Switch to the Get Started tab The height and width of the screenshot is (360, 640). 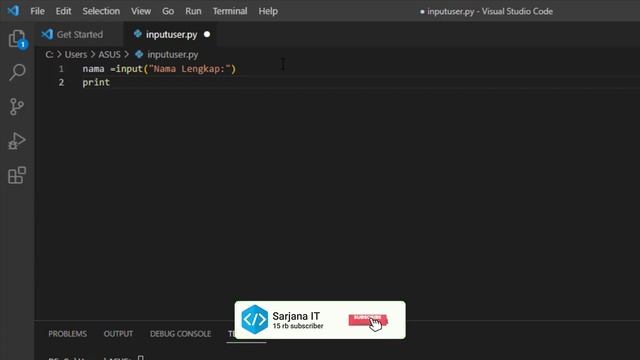tap(79, 34)
